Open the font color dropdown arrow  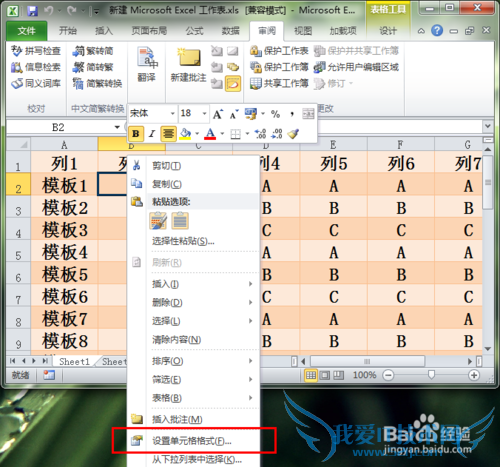tap(222, 134)
